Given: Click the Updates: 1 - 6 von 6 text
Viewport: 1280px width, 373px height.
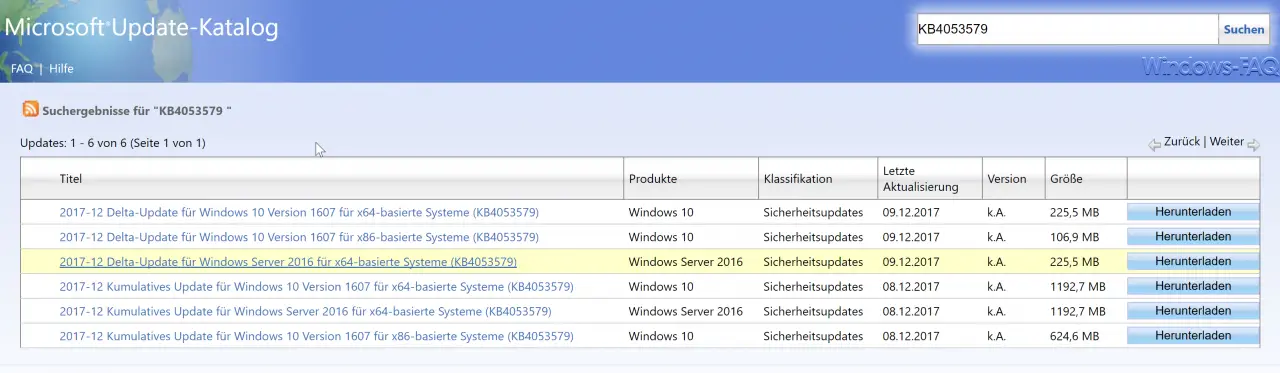Looking at the screenshot, I should (74, 143).
